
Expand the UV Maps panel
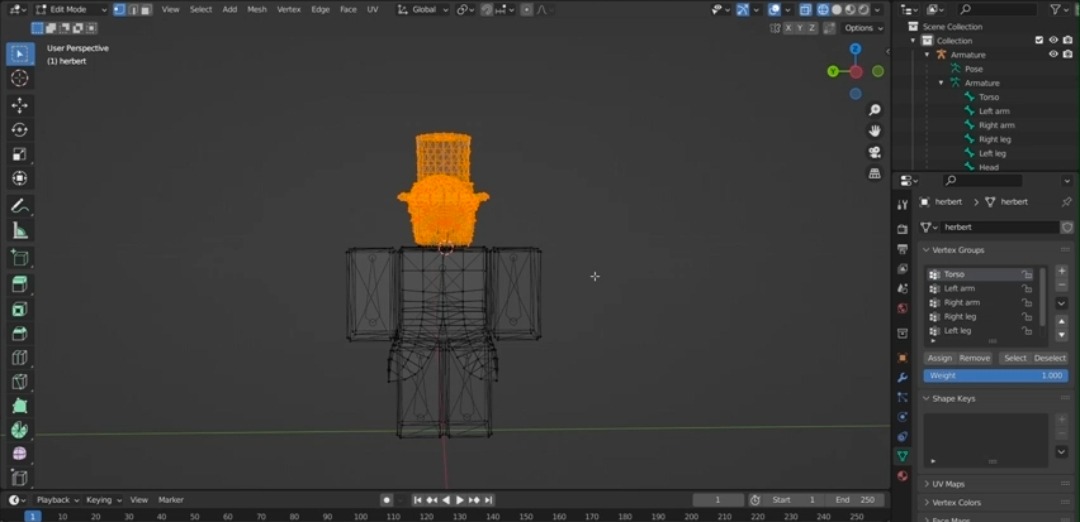[948, 484]
